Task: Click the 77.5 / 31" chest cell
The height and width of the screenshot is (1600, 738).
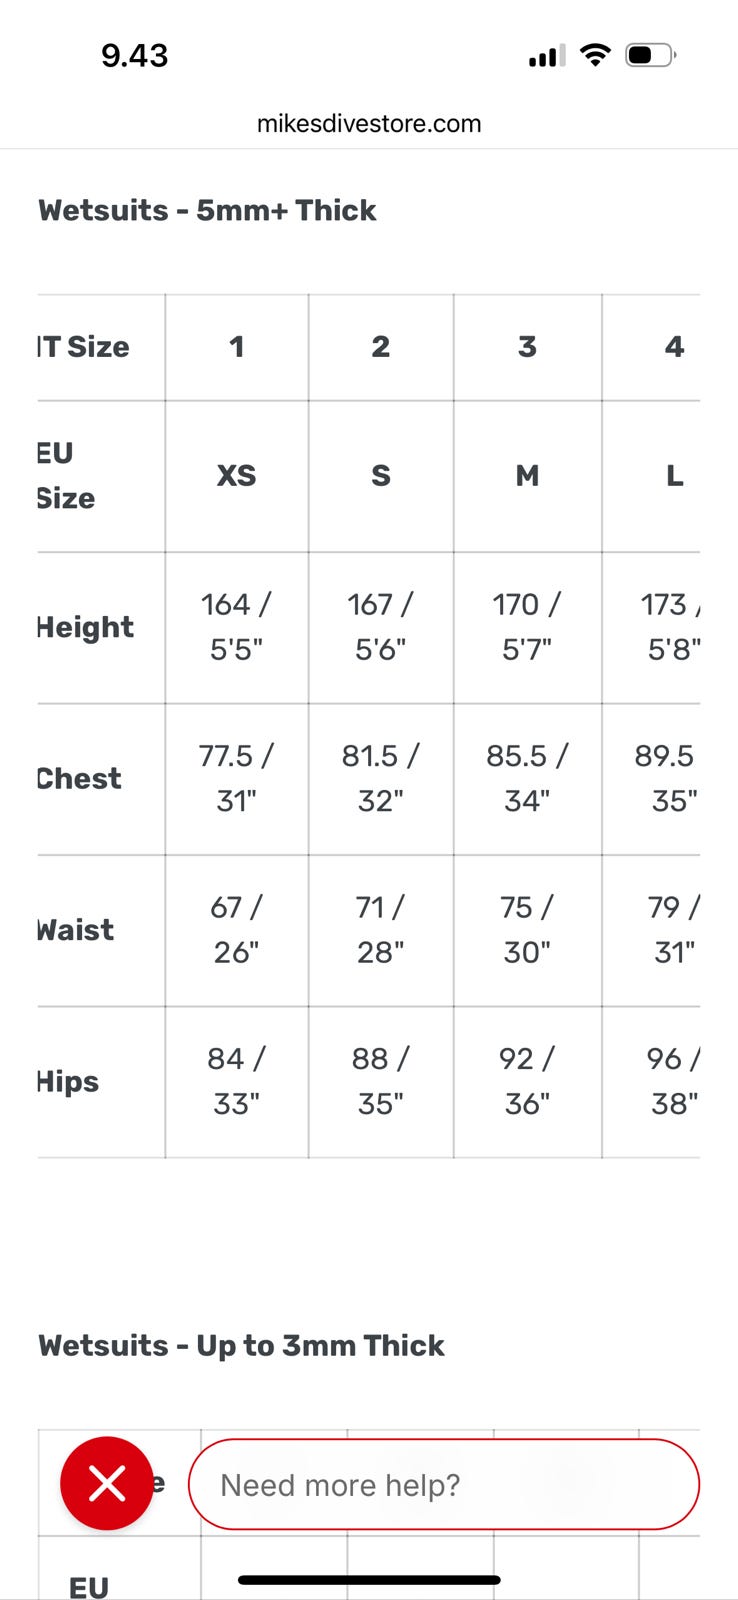Action: pos(236,778)
